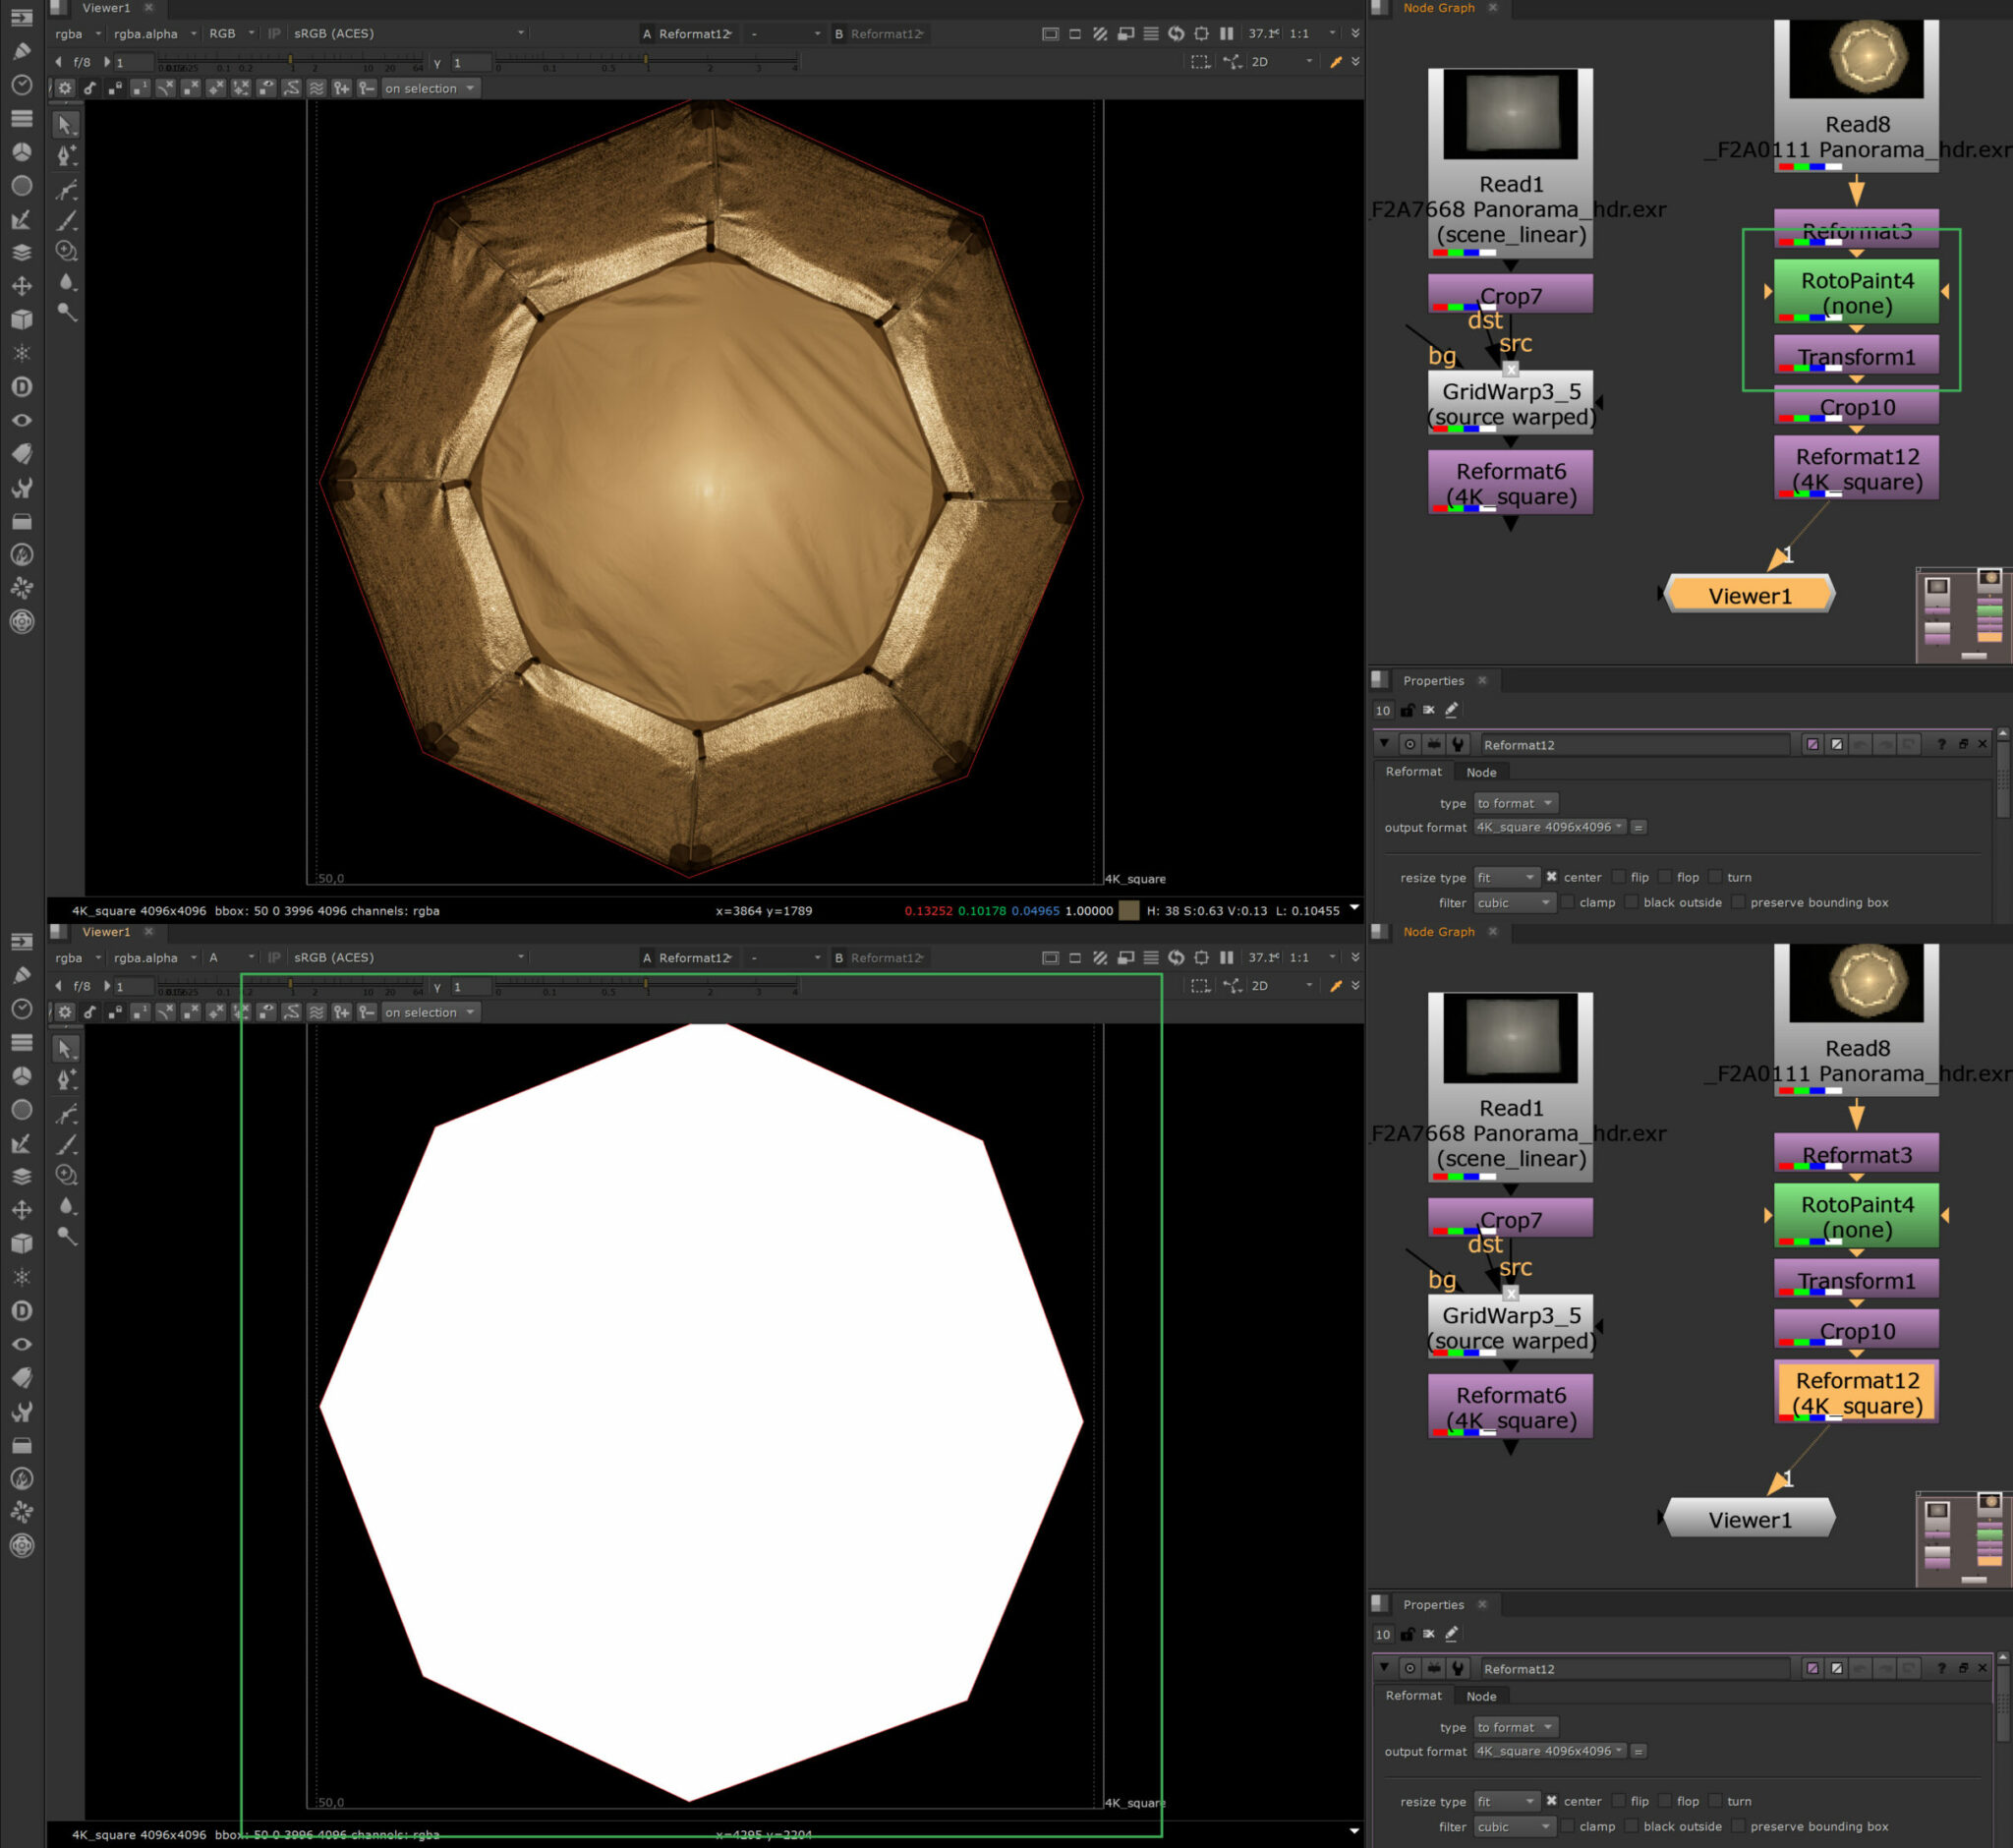Enable the flip checkbox in upper Reformat12 panel
Image resolution: width=2013 pixels, height=1848 pixels.
pos(1618,877)
